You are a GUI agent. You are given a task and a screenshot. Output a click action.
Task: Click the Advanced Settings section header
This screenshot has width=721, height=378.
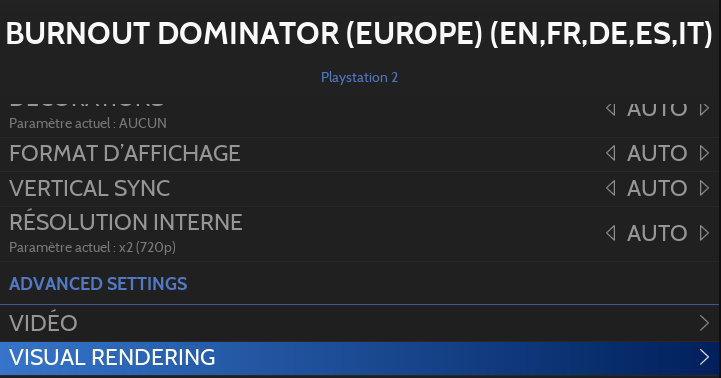click(x=98, y=284)
